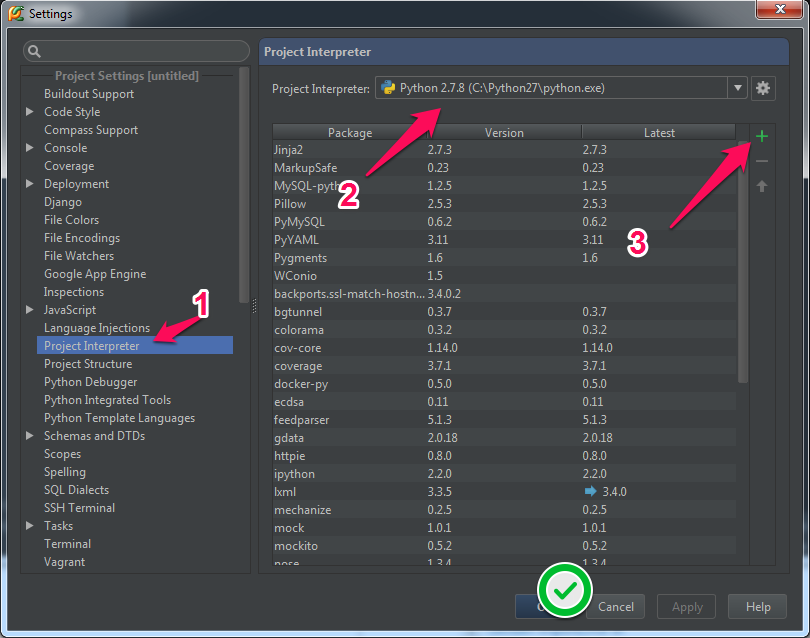Open Django settings page
The height and width of the screenshot is (638, 810).
coord(63,202)
